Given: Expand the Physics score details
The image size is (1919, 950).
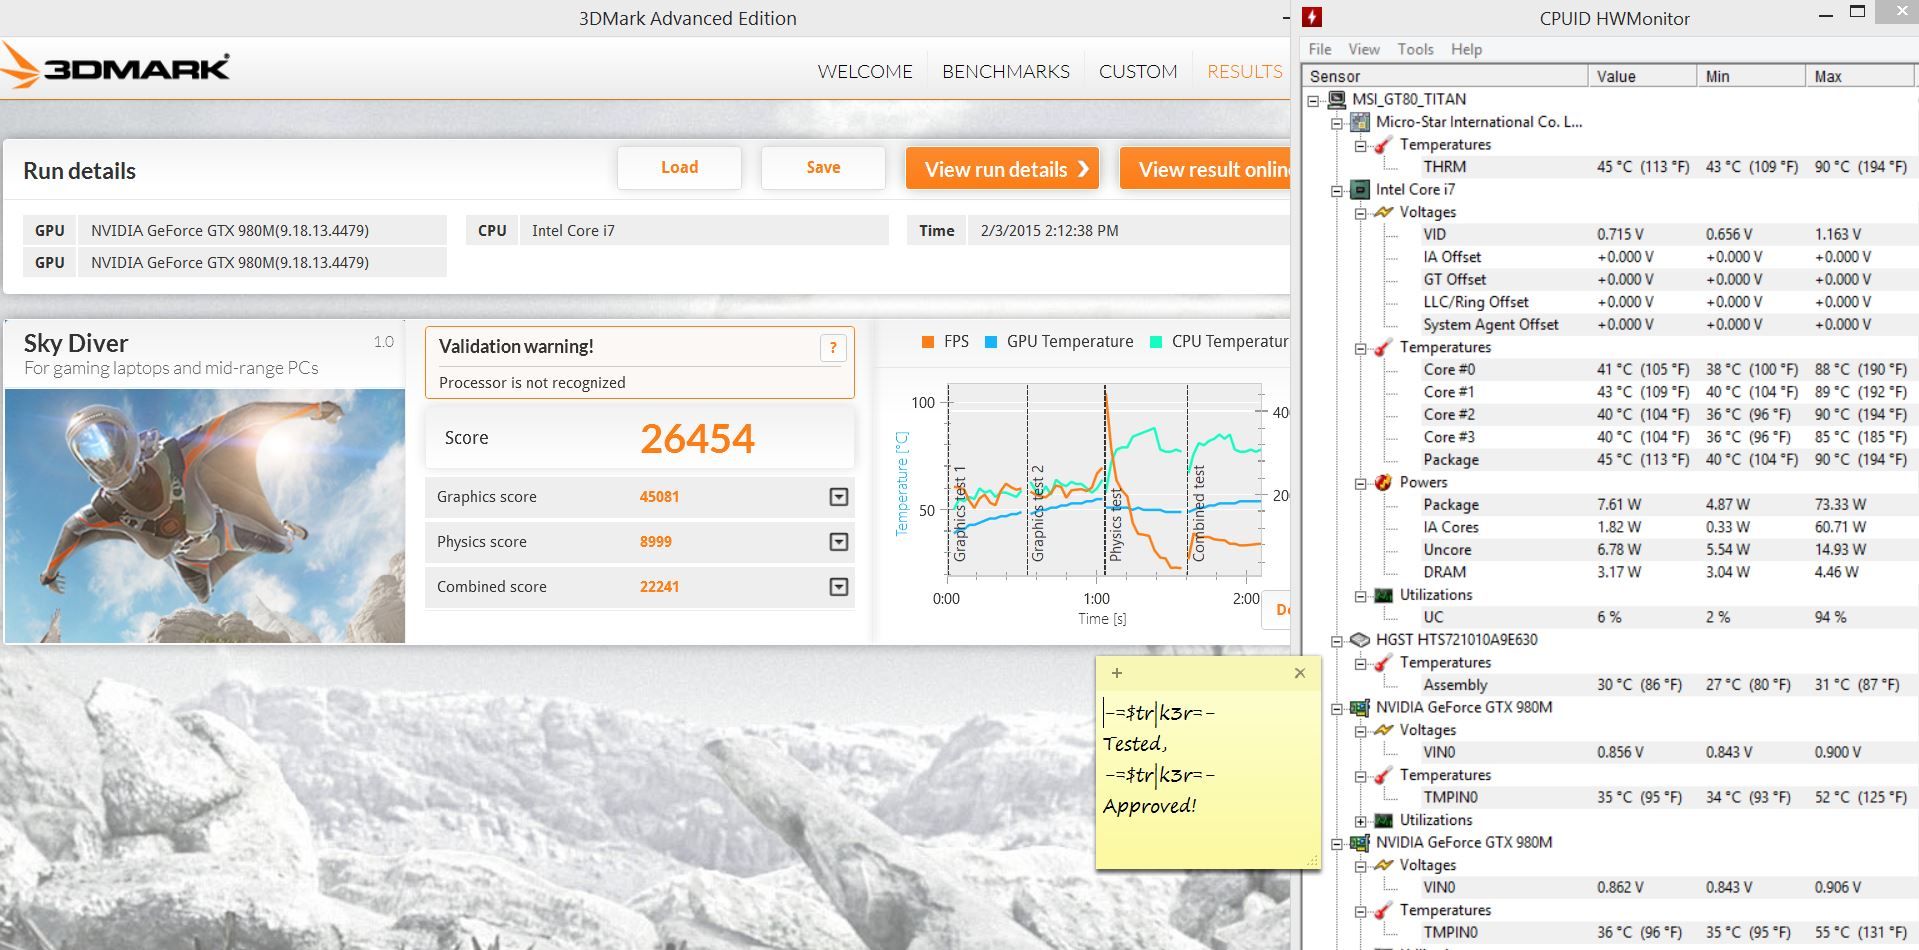Looking at the screenshot, I should pyautogui.click(x=839, y=542).
